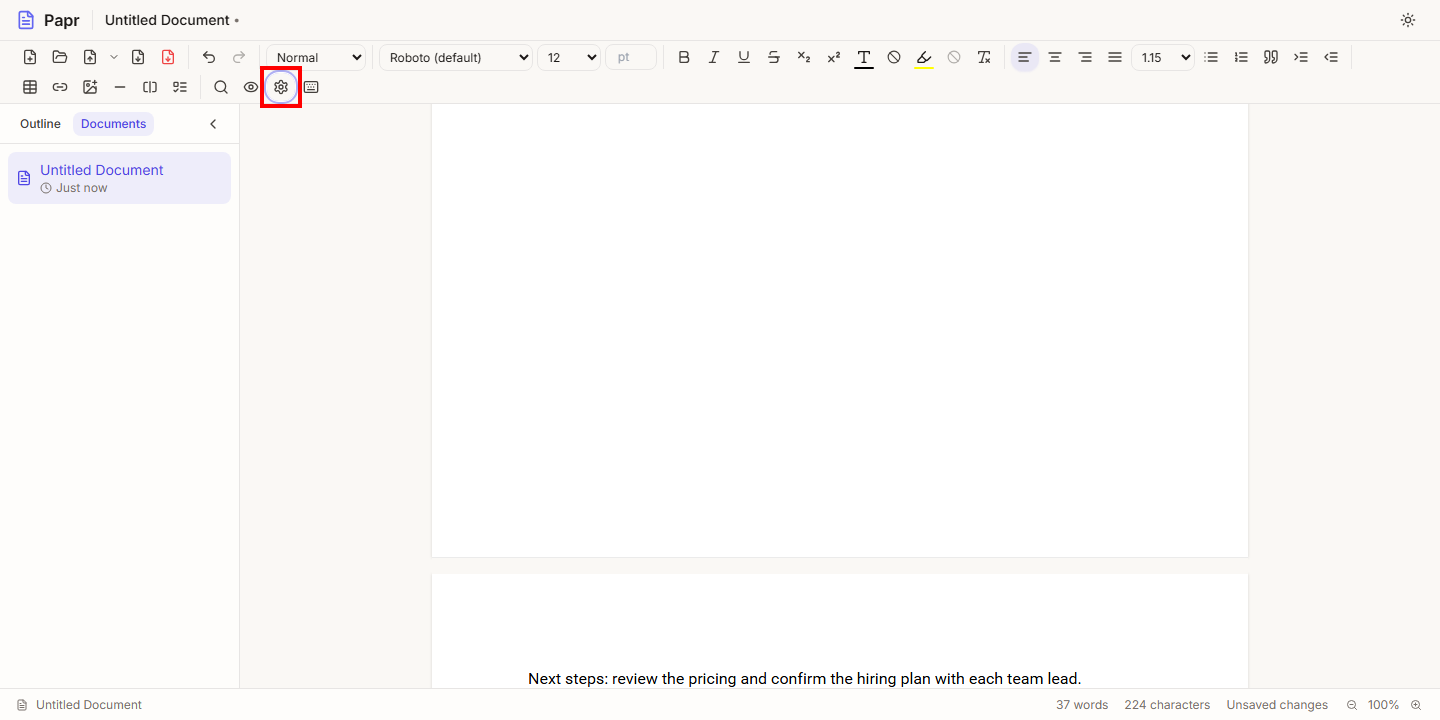1440x720 pixels.
Task: Toggle superscript formatting
Action: (x=834, y=57)
